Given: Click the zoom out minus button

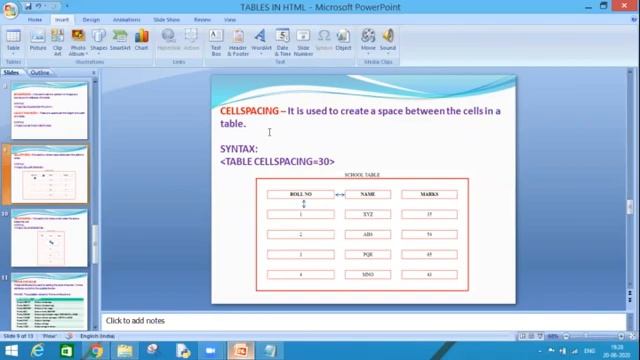Looking at the screenshot, I should 566,336.
